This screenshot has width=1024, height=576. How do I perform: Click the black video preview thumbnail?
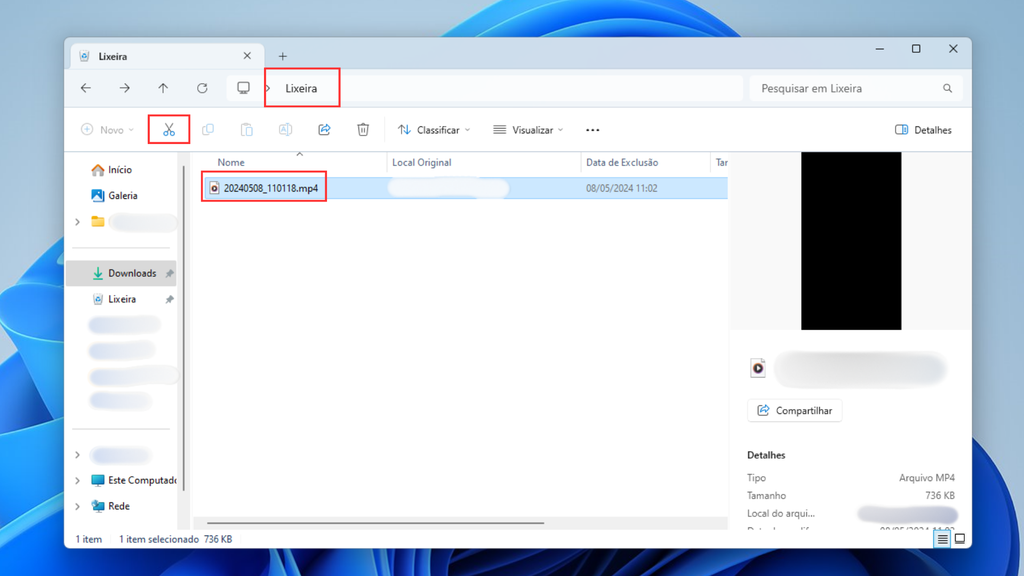tap(851, 241)
